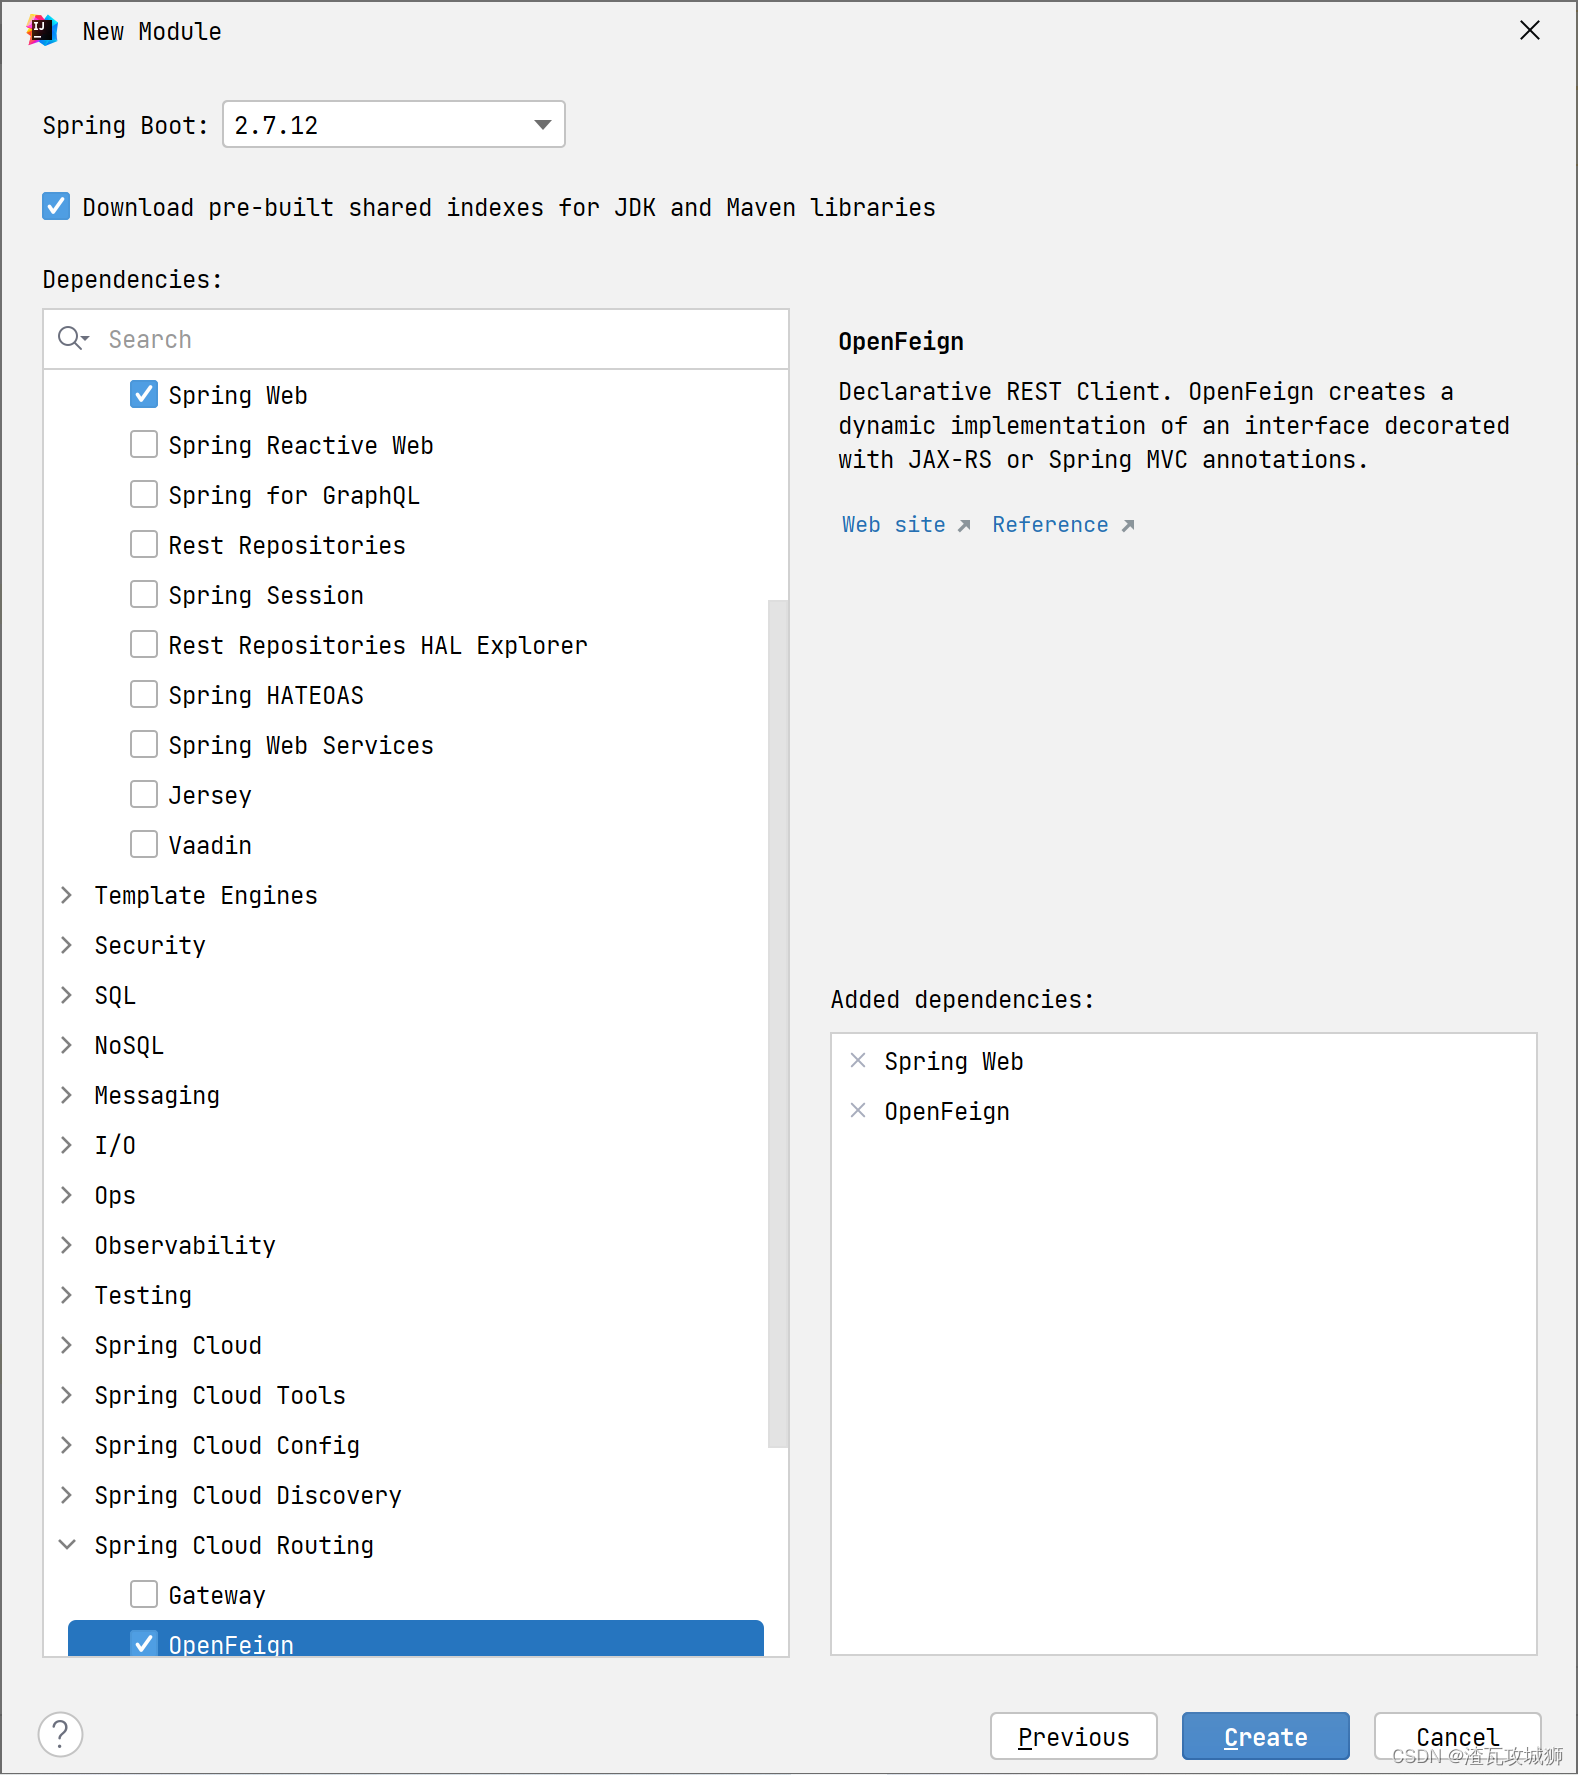Open the Spring Boot version dropdown
1578x1775 pixels.
(x=394, y=125)
